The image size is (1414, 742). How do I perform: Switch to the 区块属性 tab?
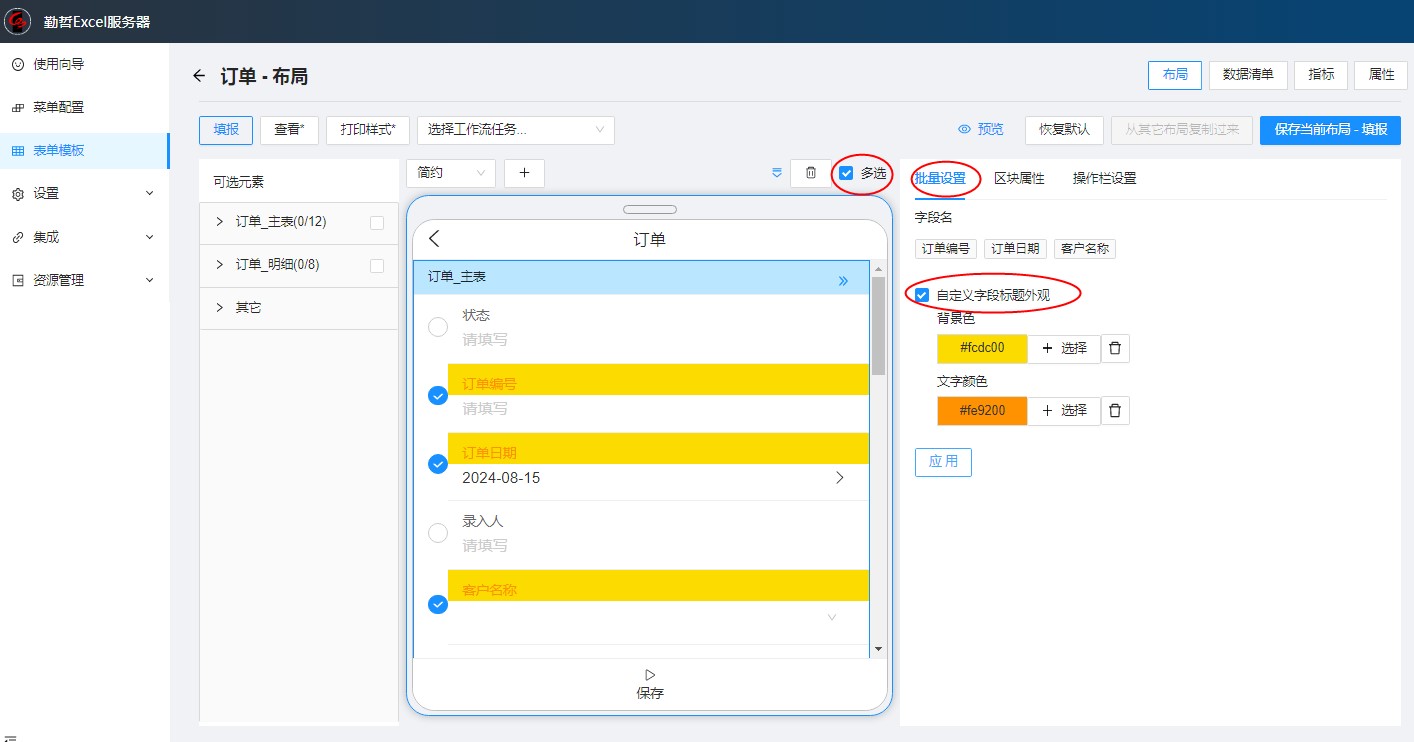pos(1018,178)
